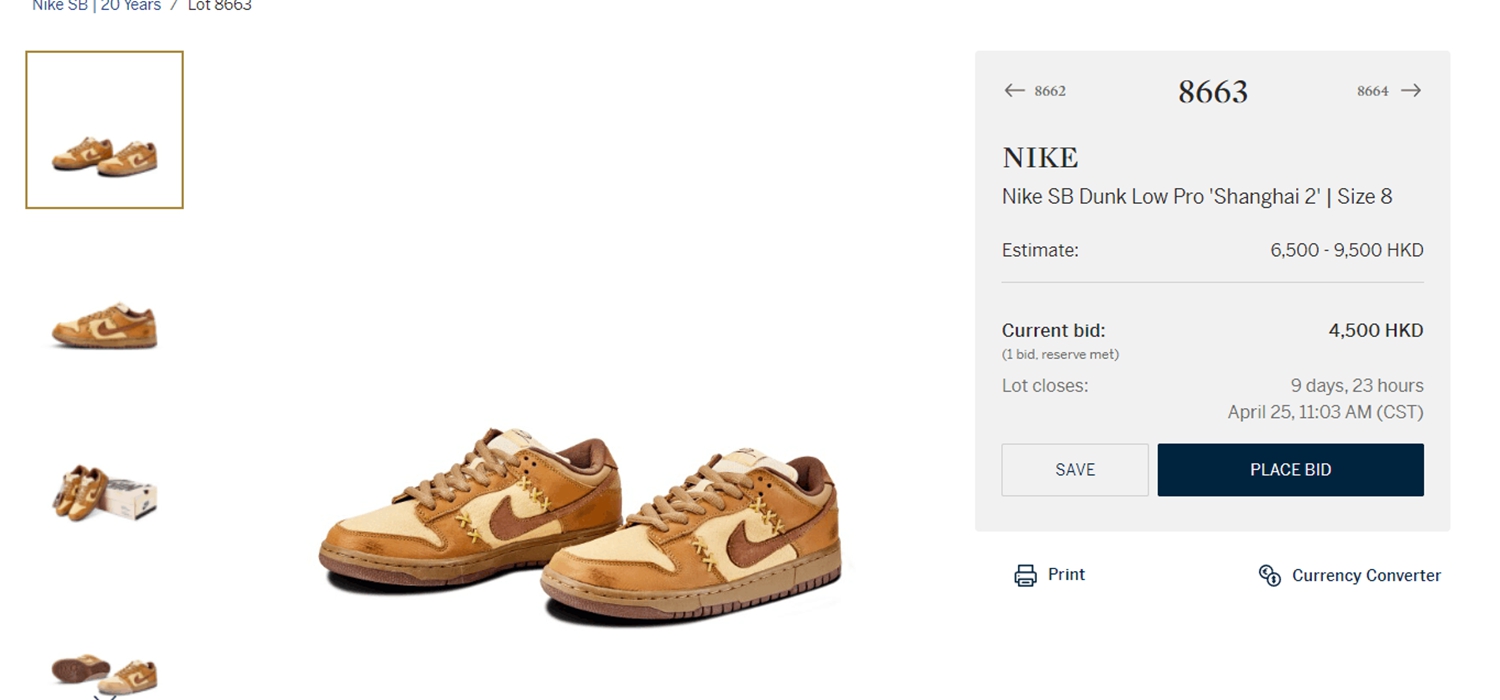
Task: Go to next lot using right arrow
Action: (x=1411, y=91)
